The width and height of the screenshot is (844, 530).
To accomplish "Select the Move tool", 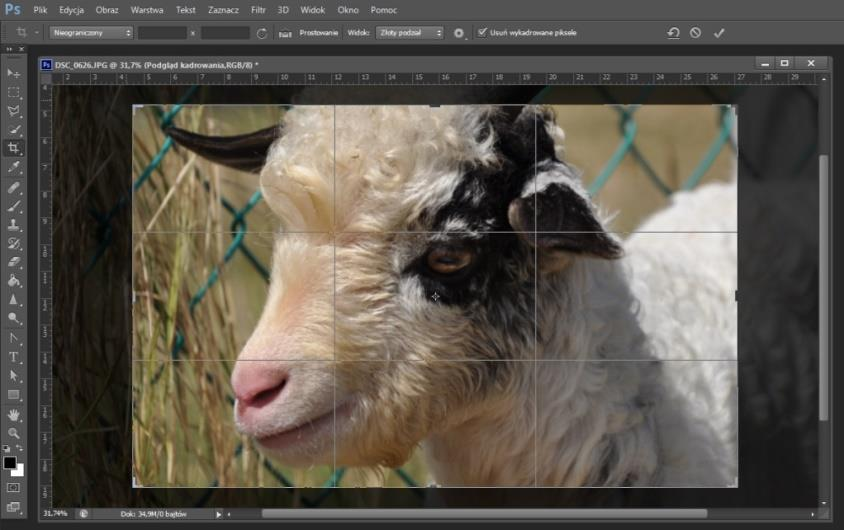I will (14, 74).
